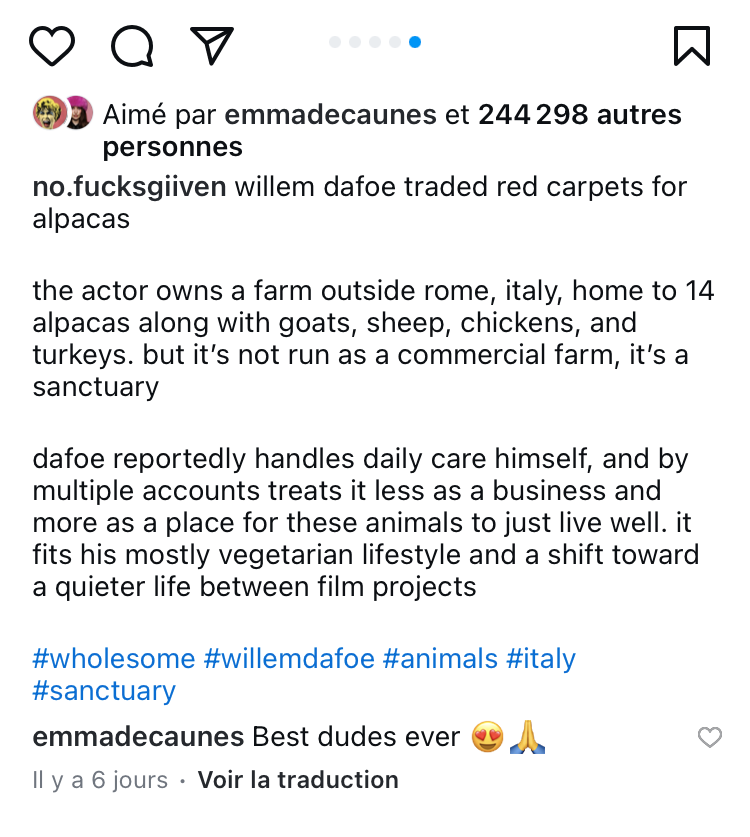Open the #willemdafoe hashtag
Image resolution: width=750 pixels, height=837 pixels.
289,659
